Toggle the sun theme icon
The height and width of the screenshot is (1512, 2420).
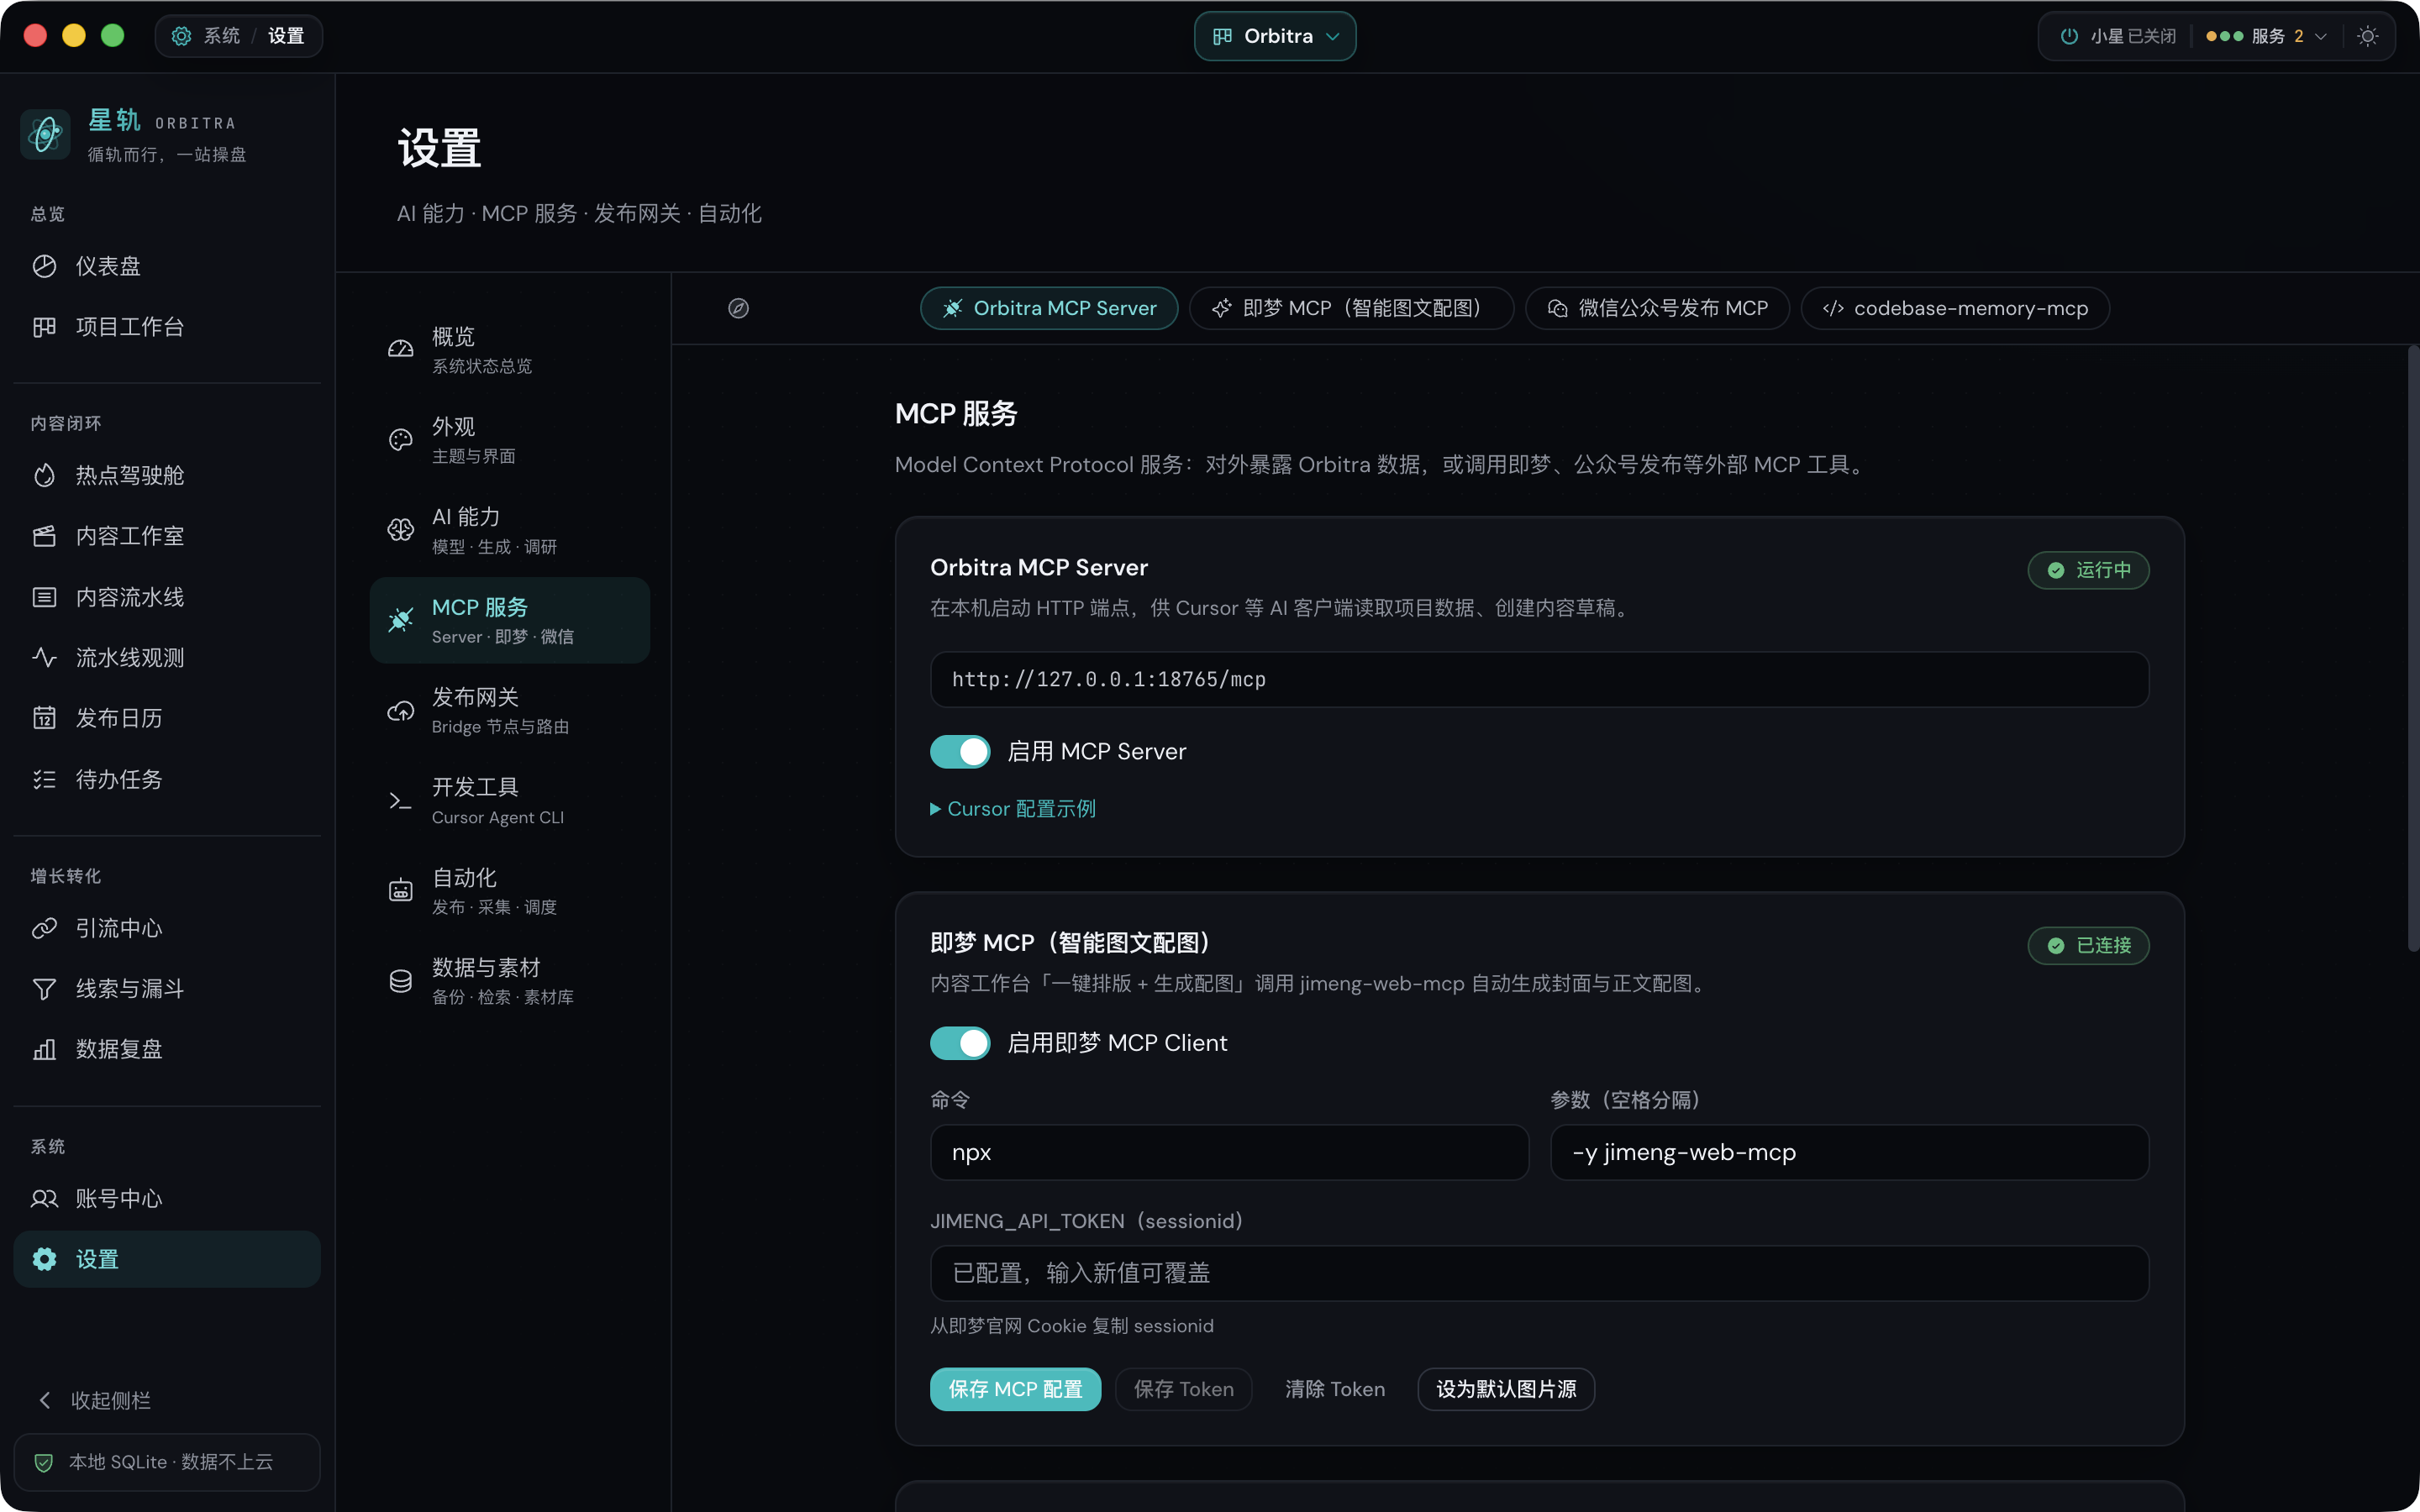point(2367,36)
